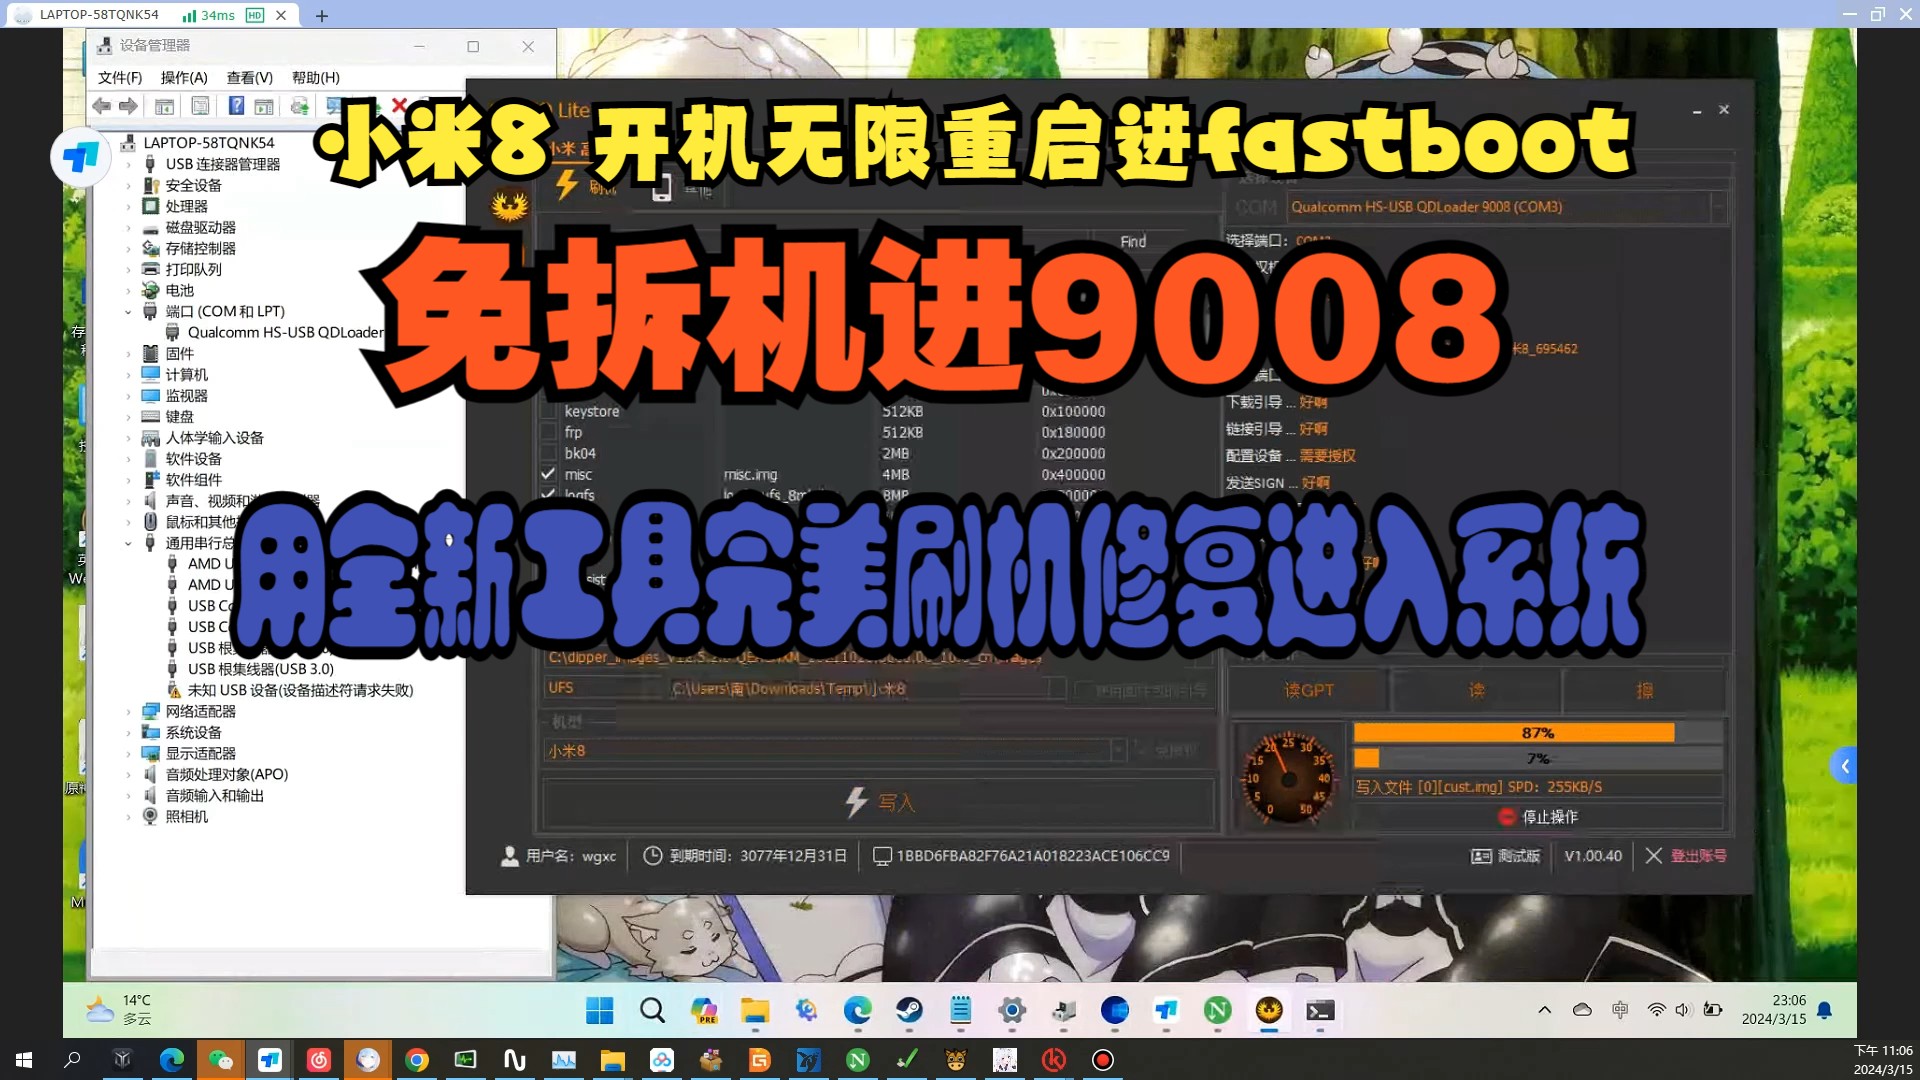Expand USB连接器管理器 node

(128, 164)
